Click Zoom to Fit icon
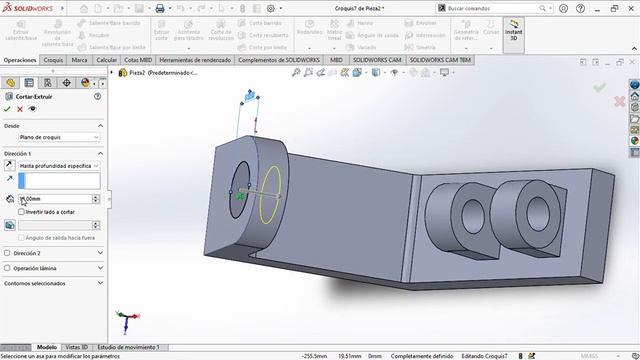 296,73
